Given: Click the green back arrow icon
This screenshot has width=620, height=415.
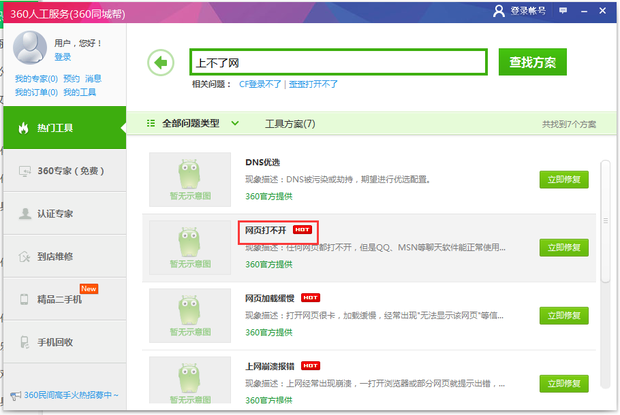Looking at the screenshot, I should 160,63.
